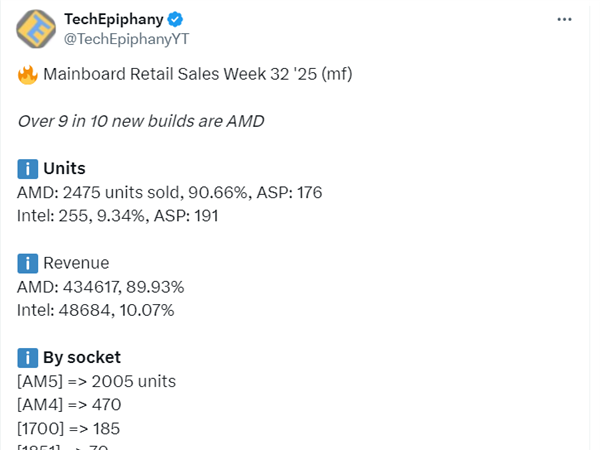Click the Revenue heading text
The height and width of the screenshot is (450, 600).
pos(75,263)
